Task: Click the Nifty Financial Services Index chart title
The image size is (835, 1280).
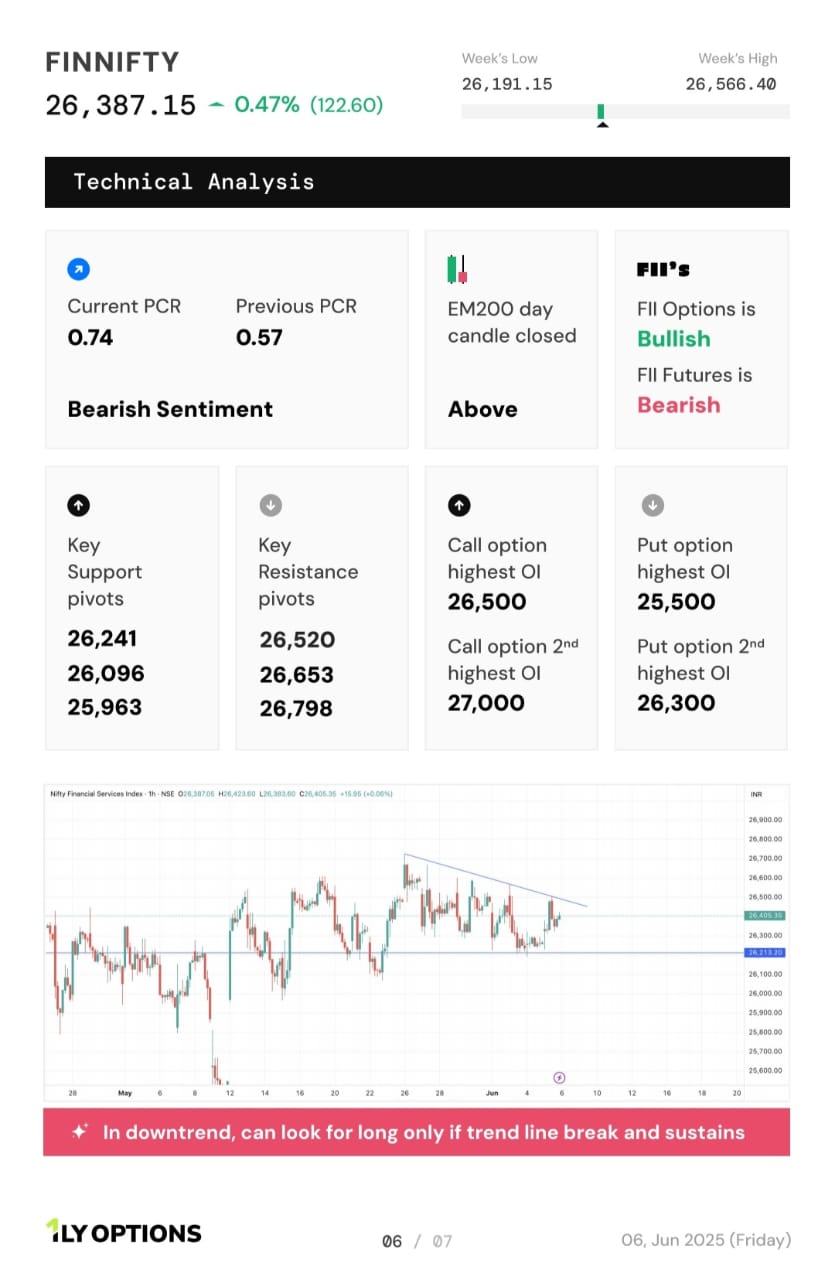Action: point(98,794)
